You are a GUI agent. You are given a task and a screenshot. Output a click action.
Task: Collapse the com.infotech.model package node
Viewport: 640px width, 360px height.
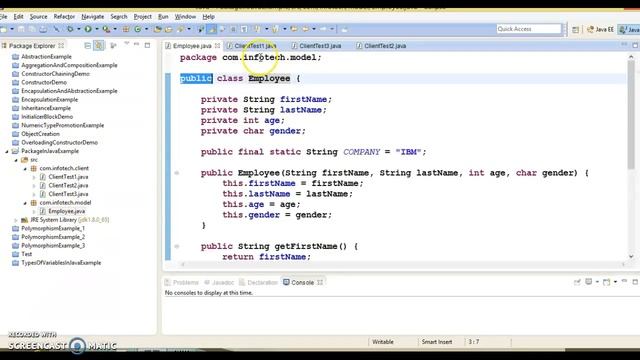click(25, 203)
